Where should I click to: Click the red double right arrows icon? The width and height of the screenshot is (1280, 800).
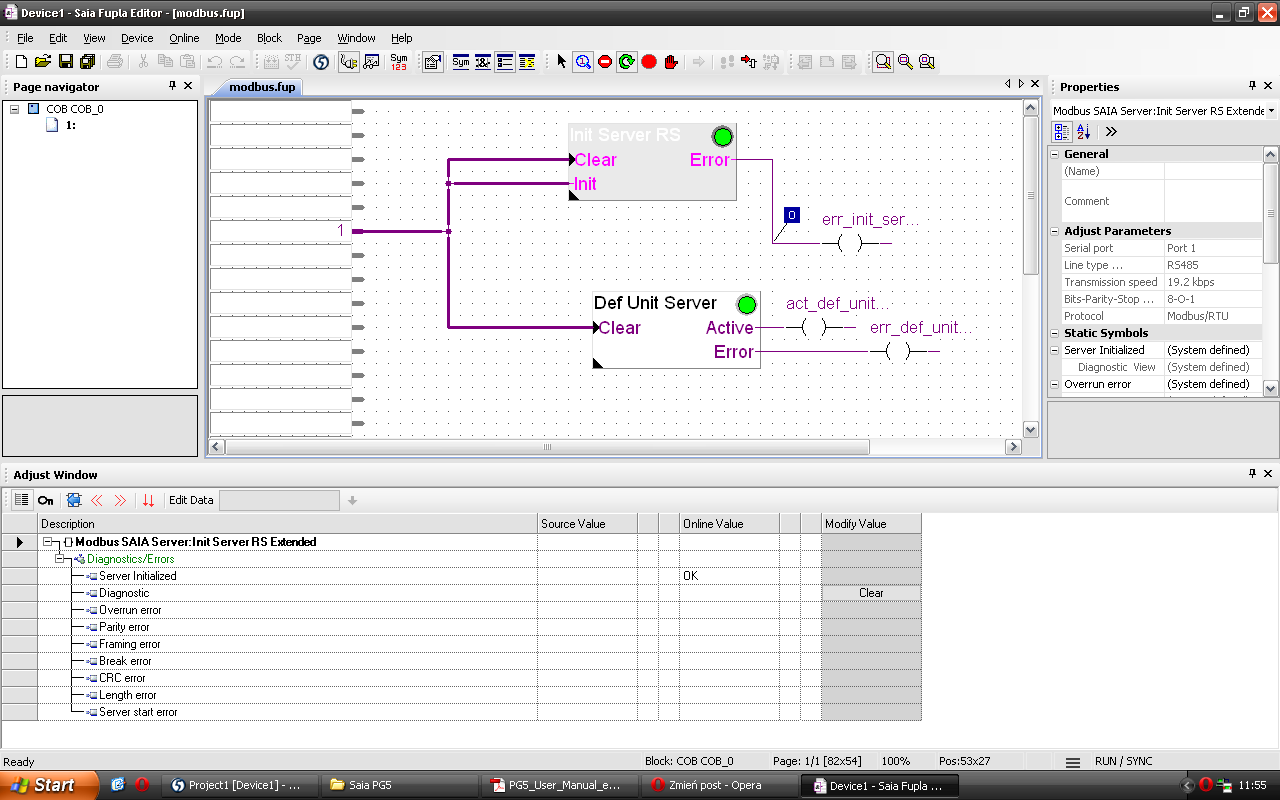[120, 500]
